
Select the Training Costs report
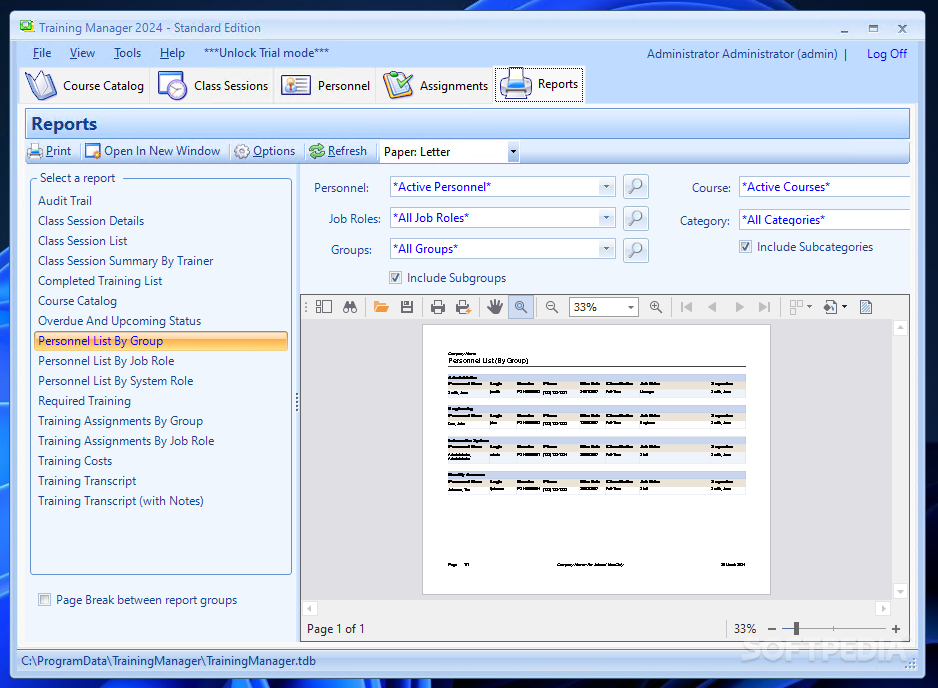[75, 461]
